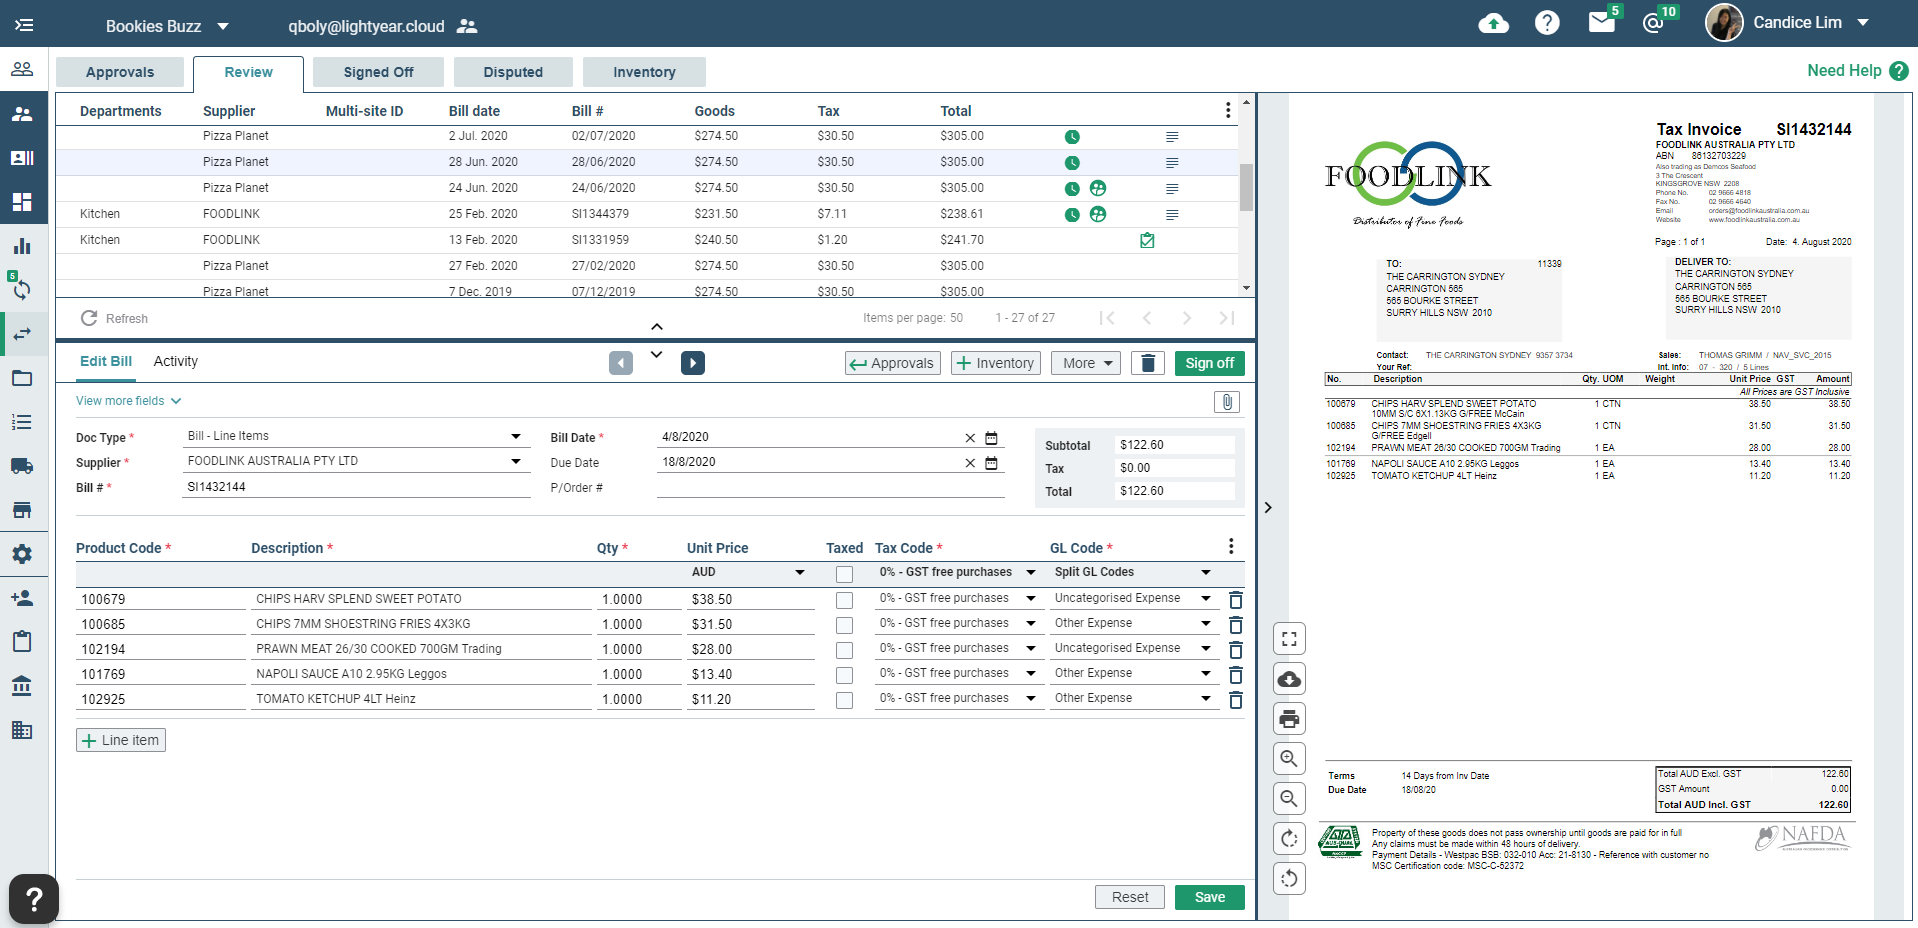This screenshot has width=1918, height=928.
Task: Click Refresh in bills list
Action: pyautogui.click(x=114, y=318)
